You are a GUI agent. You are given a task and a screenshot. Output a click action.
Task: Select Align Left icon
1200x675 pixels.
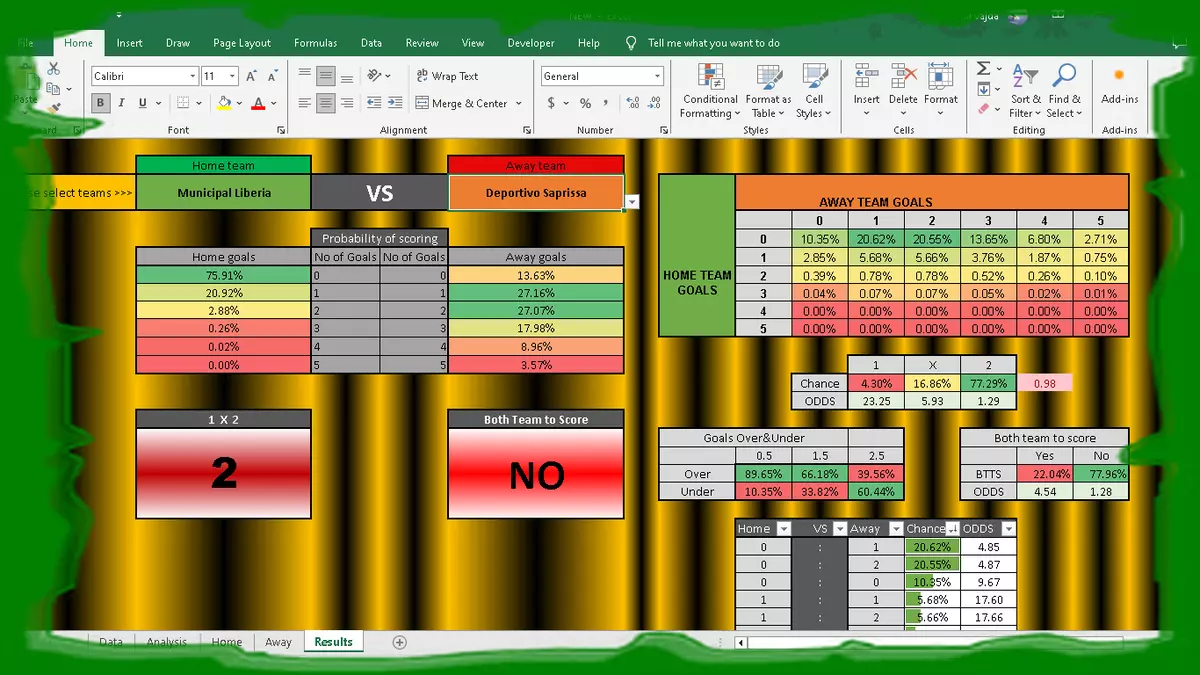point(305,103)
